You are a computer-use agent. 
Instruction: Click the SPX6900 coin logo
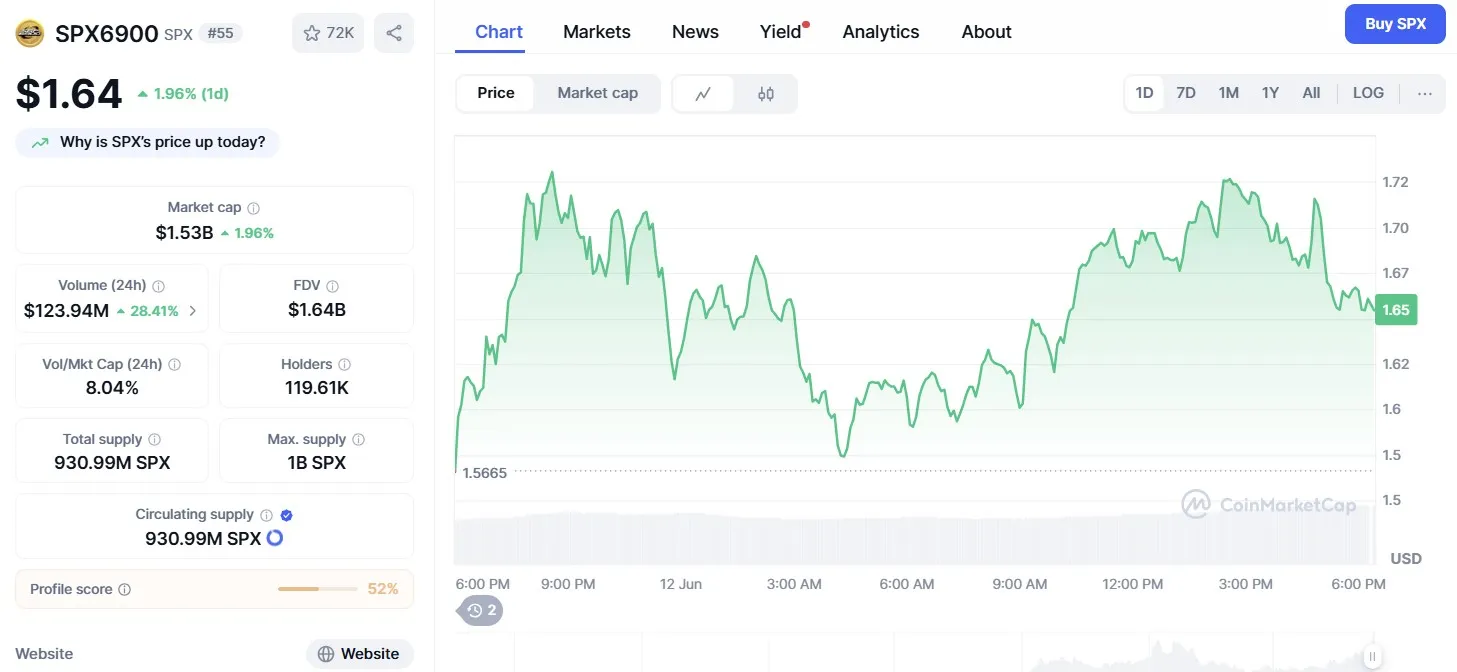click(30, 34)
